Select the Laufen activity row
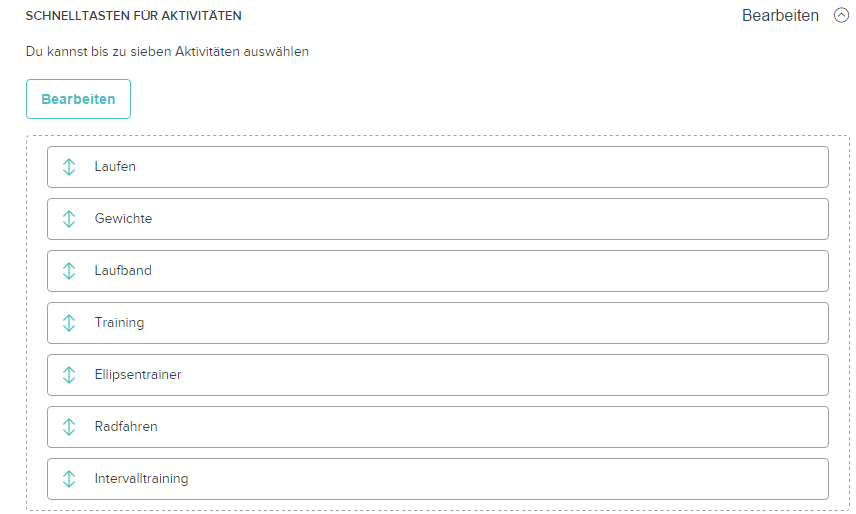 [438, 167]
